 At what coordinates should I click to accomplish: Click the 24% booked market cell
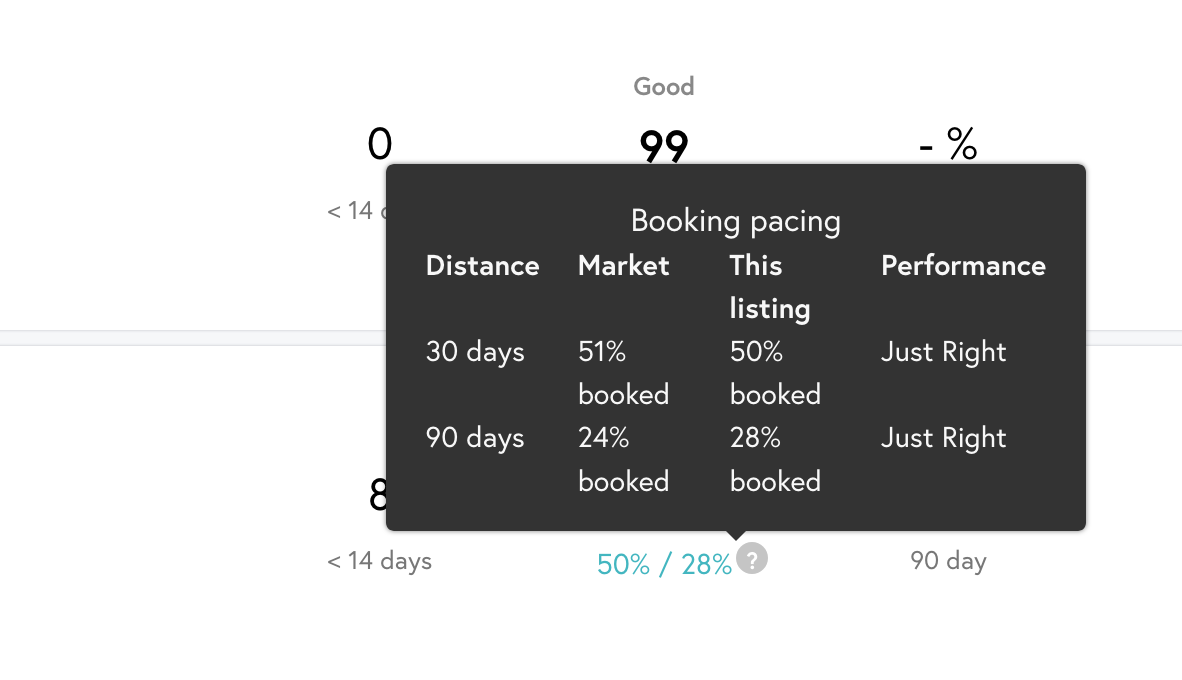[x=623, y=459]
